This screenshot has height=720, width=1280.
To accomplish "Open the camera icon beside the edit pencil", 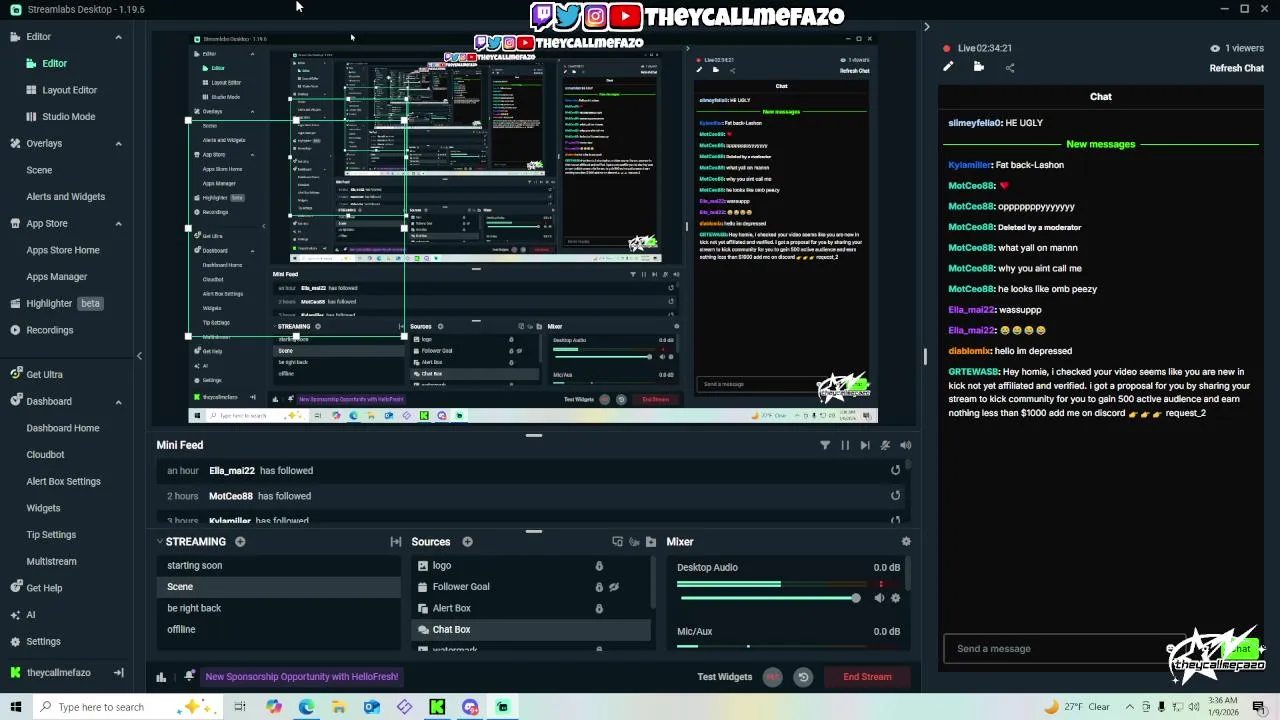I will 979,67.
